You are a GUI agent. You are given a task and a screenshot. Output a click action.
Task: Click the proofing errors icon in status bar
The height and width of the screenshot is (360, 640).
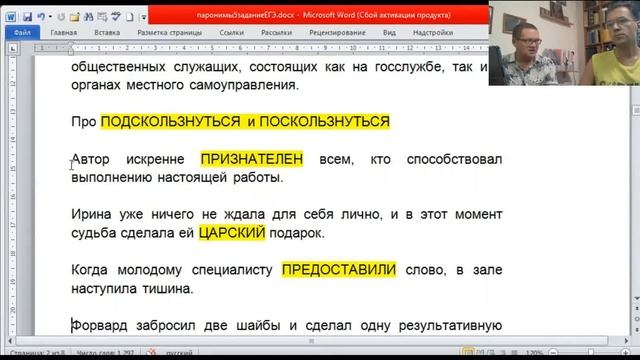(x=152, y=352)
